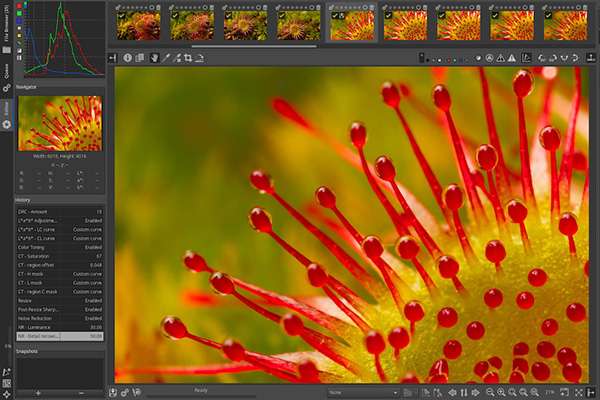Image resolution: width=600 pixels, height=400 pixels.
Task: Open the output profile dropdown showing None
Action: pyautogui.click(x=363, y=393)
